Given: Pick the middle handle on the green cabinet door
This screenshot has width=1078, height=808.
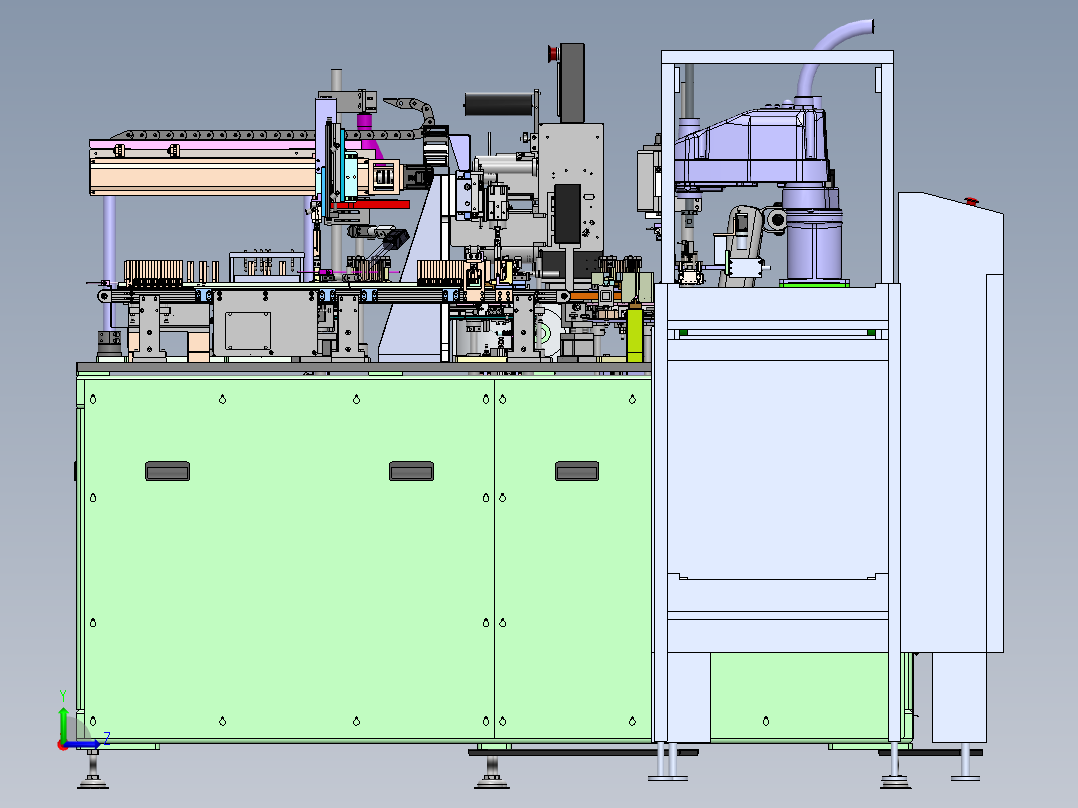Looking at the screenshot, I should coord(411,471).
